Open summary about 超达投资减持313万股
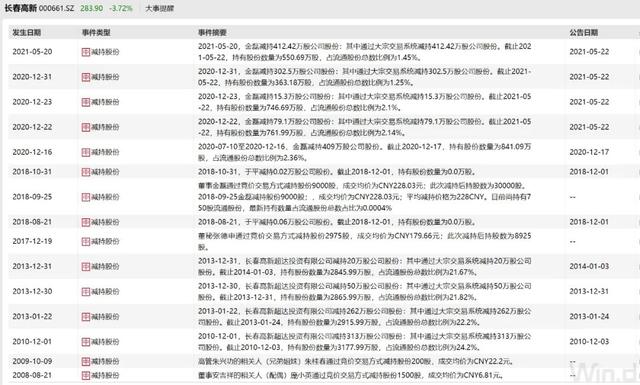The height and width of the screenshot is (385, 640). tap(364, 342)
